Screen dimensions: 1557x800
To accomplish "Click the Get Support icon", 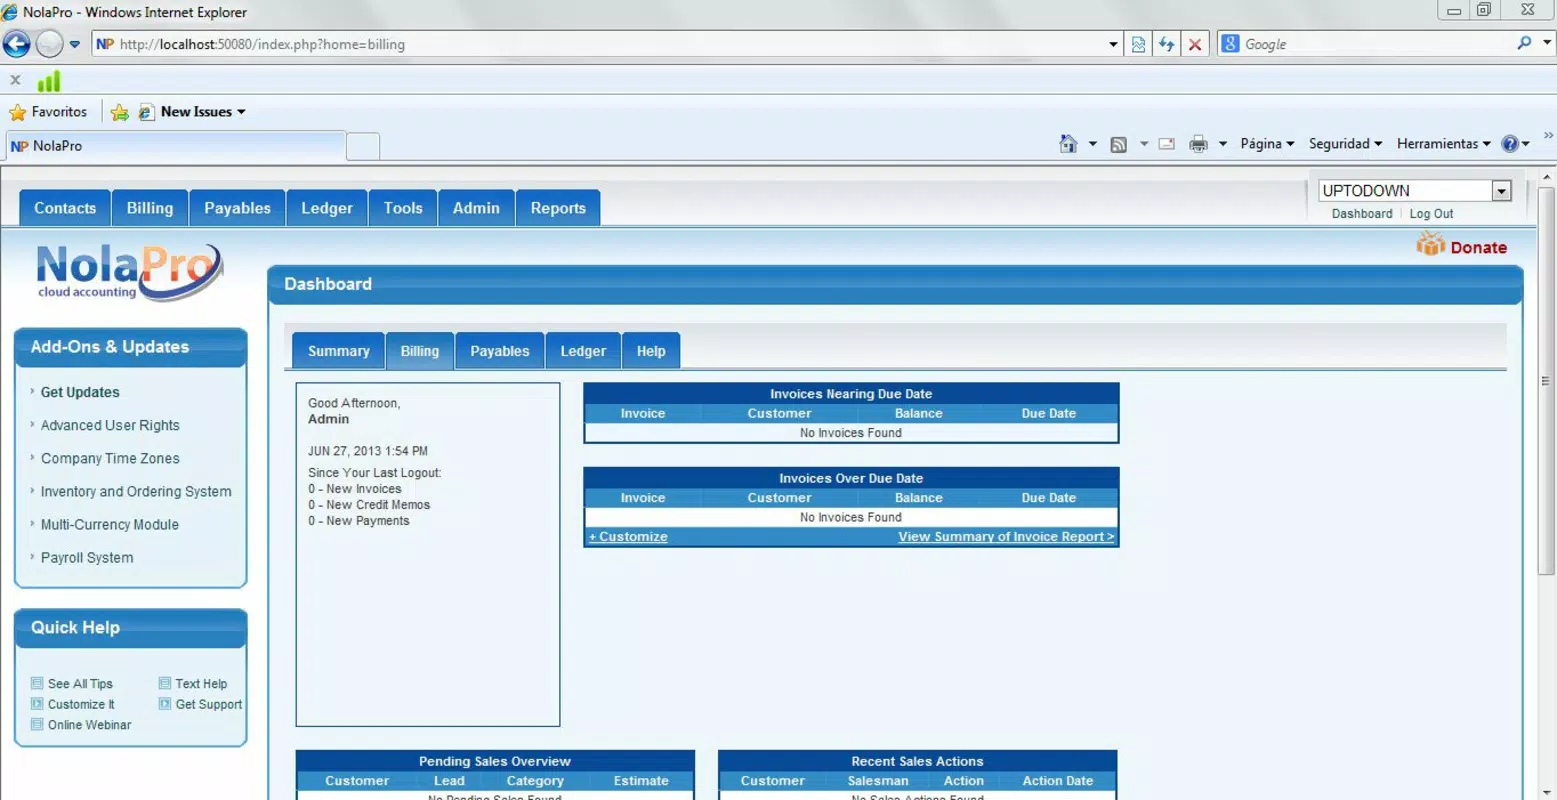I will [x=165, y=704].
